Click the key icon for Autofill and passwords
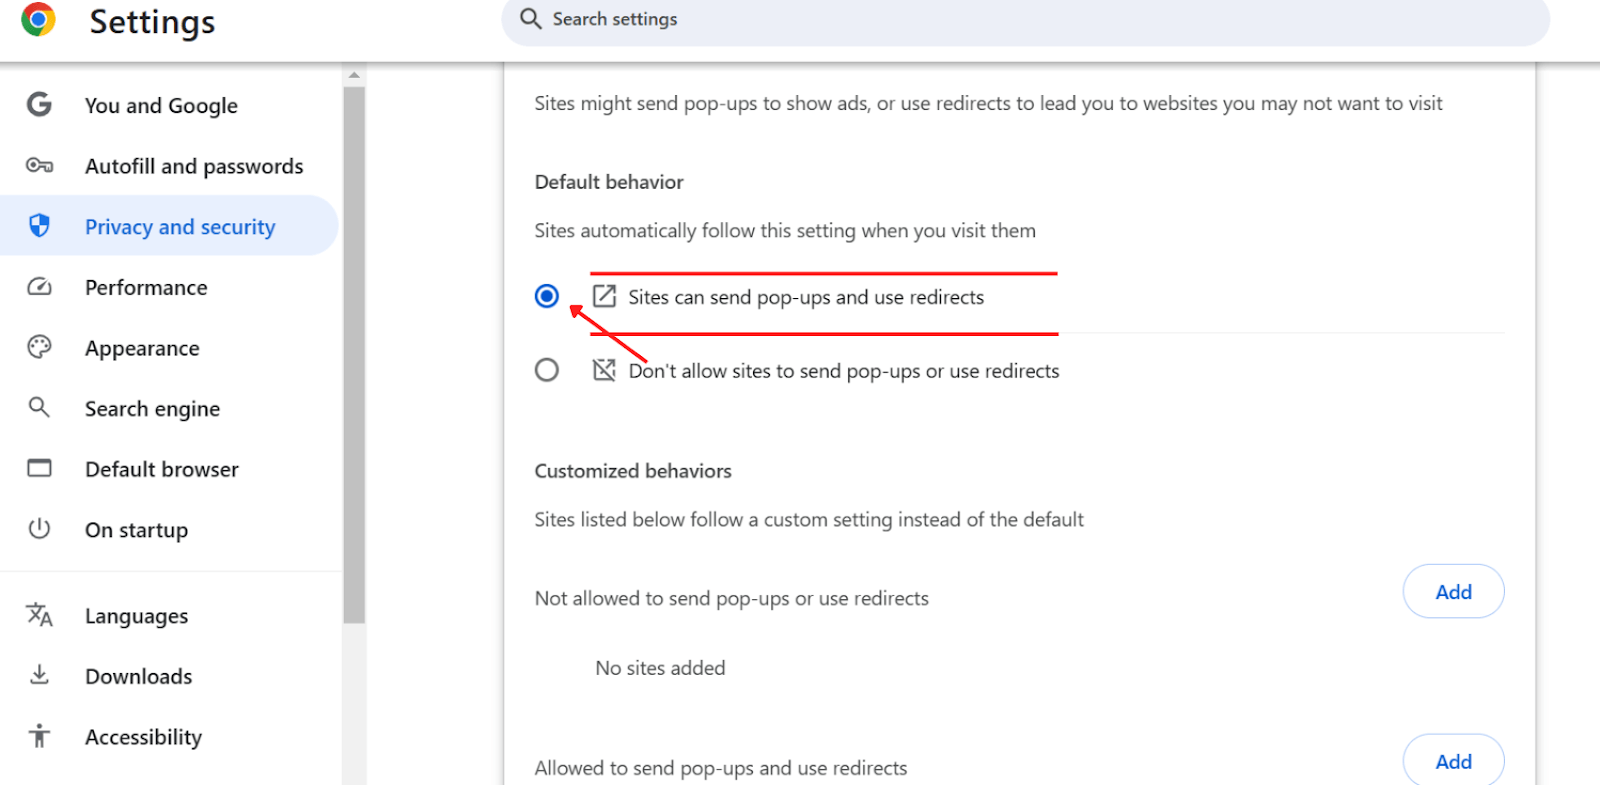 click(x=39, y=166)
